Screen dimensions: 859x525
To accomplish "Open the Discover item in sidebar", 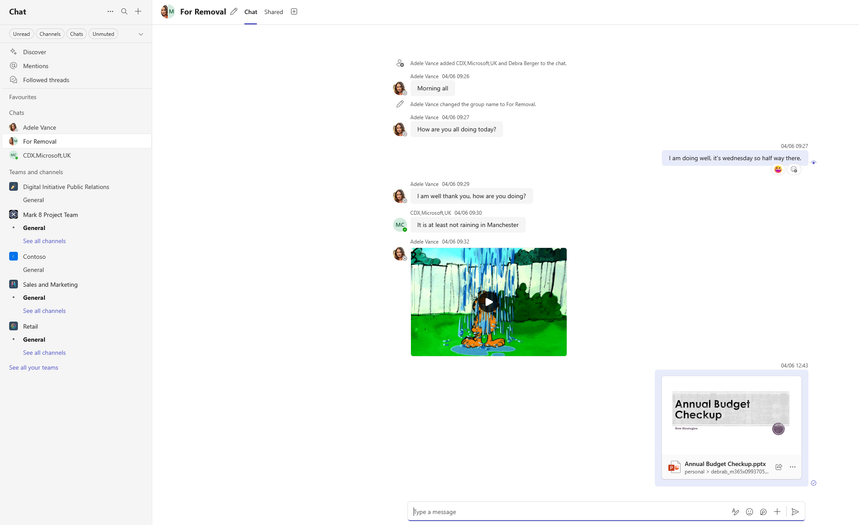I will pyautogui.click(x=76, y=52).
